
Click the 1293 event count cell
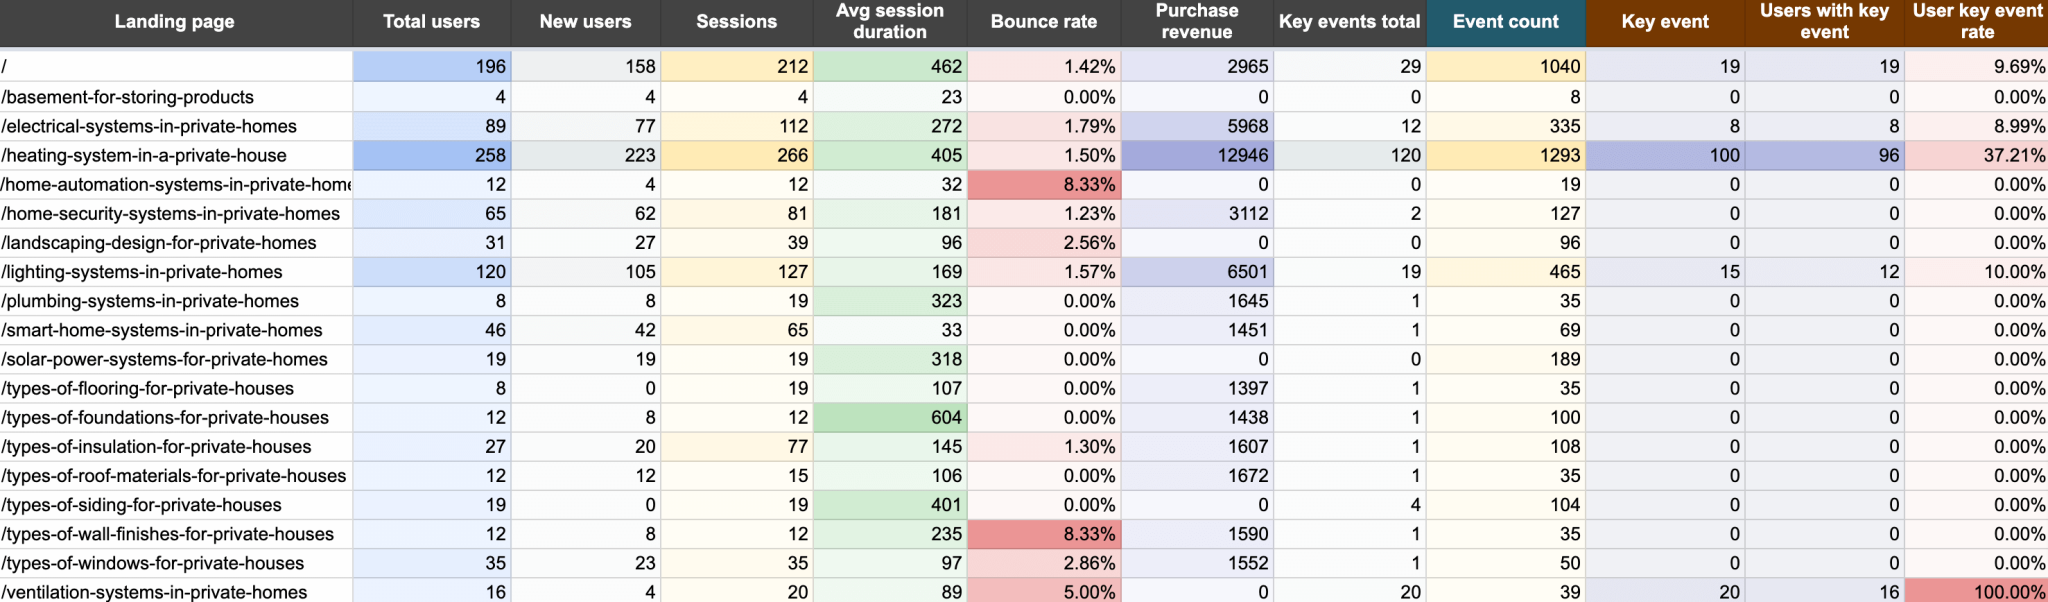coord(1505,155)
